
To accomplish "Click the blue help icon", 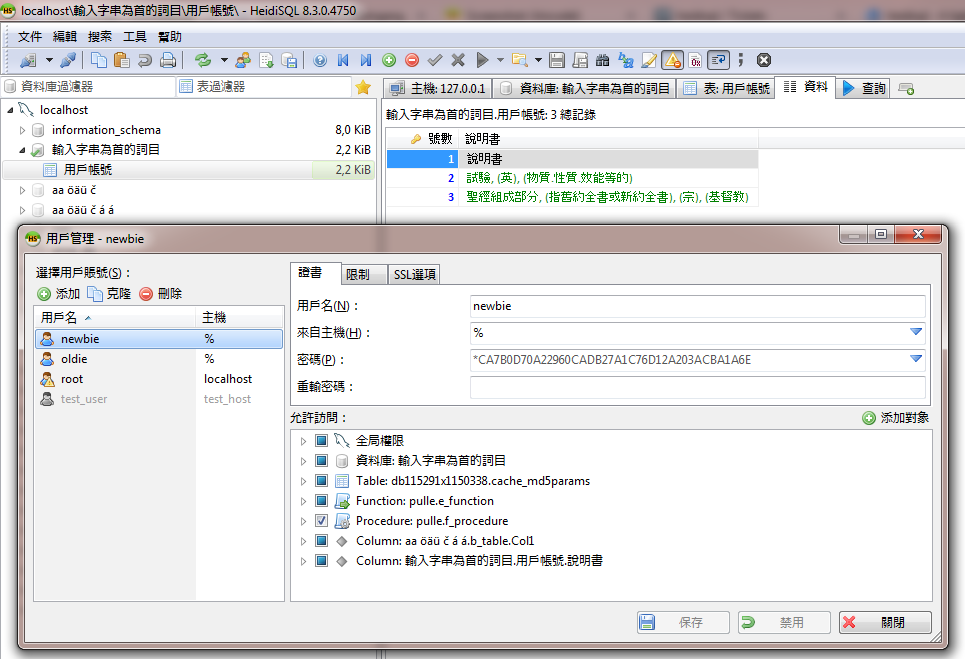I will [x=320, y=60].
